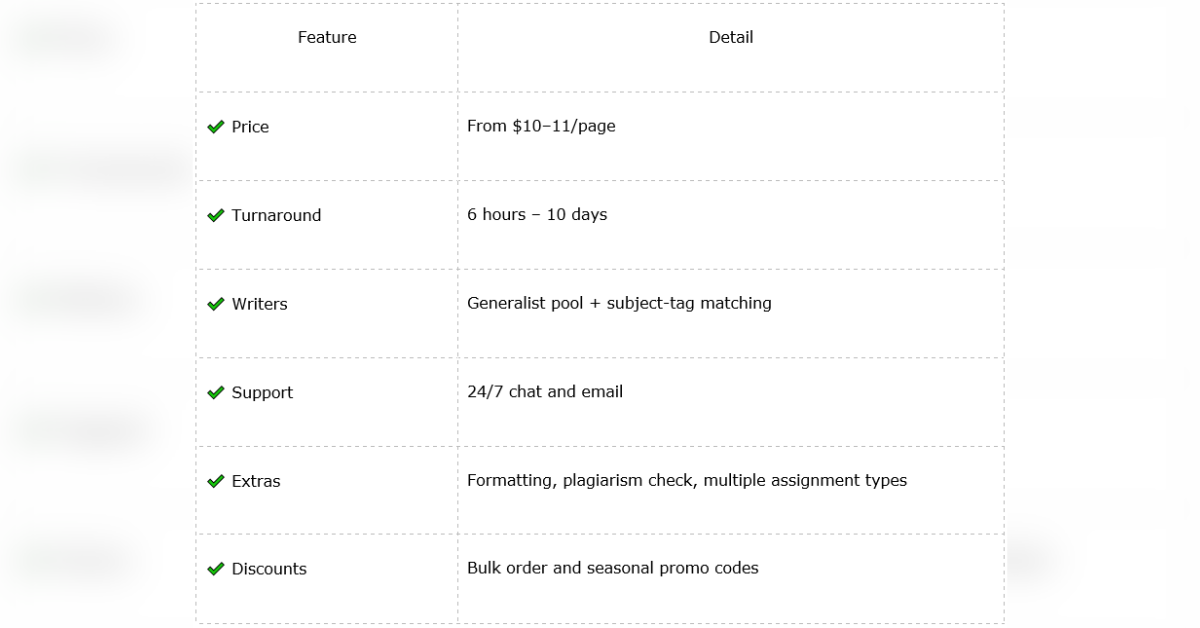1200x628 pixels.
Task: Click the green checkmark beside Discounts
Action: [215, 569]
